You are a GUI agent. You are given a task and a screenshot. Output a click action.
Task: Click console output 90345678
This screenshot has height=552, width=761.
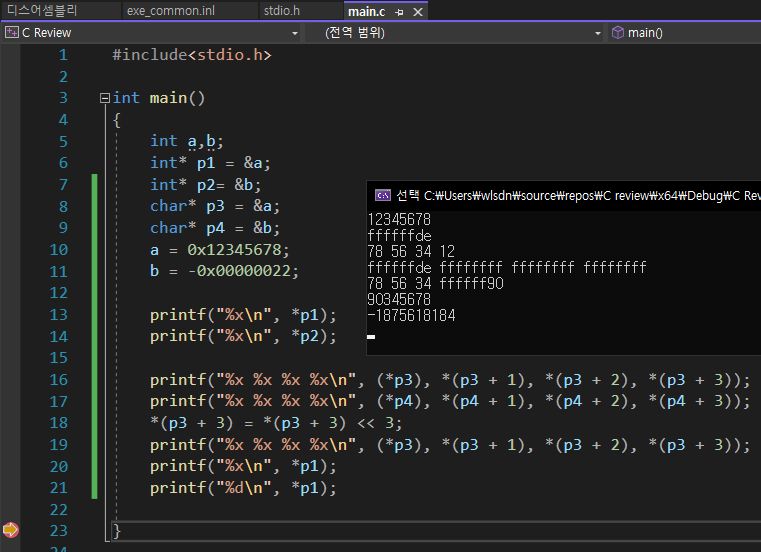tap(399, 300)
